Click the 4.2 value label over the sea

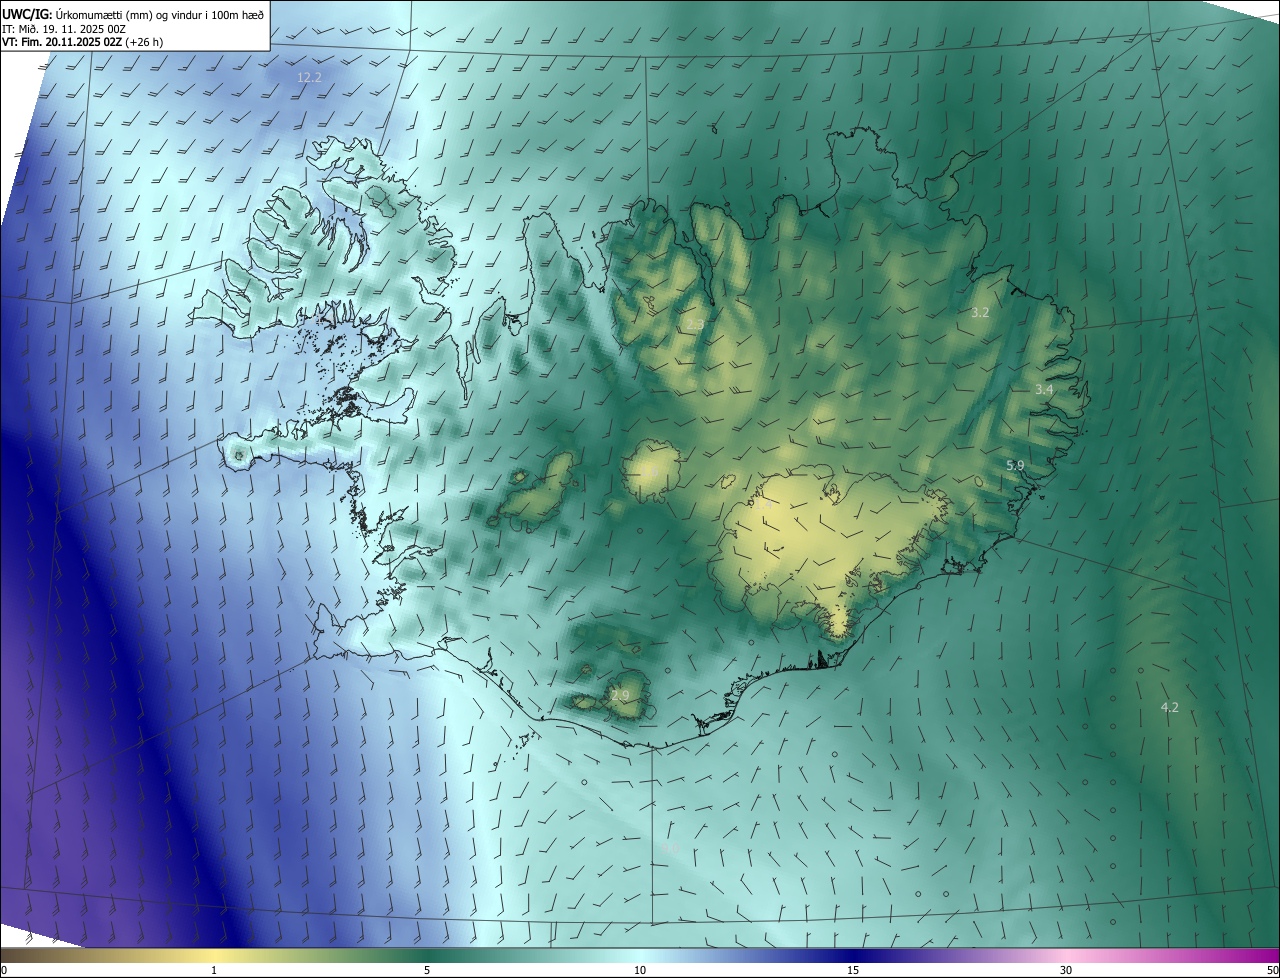(x=1169, y=707)
